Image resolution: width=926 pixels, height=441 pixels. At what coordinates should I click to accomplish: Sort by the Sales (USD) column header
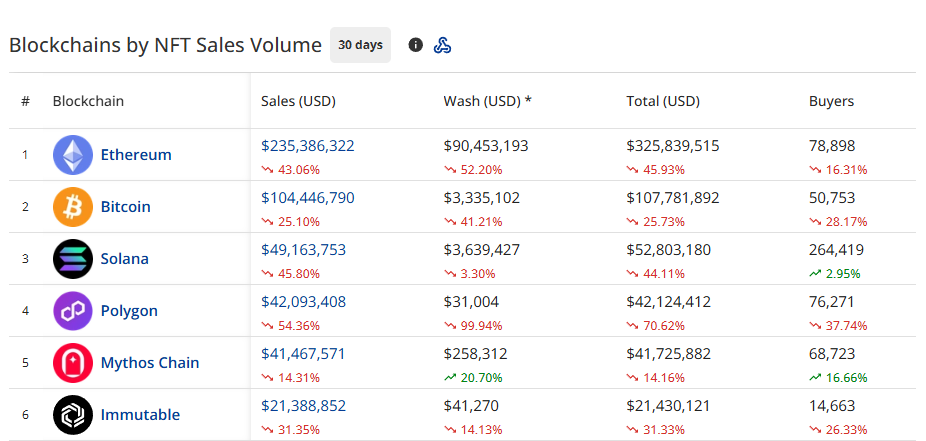pyautogui.click(x=298, y=101)
